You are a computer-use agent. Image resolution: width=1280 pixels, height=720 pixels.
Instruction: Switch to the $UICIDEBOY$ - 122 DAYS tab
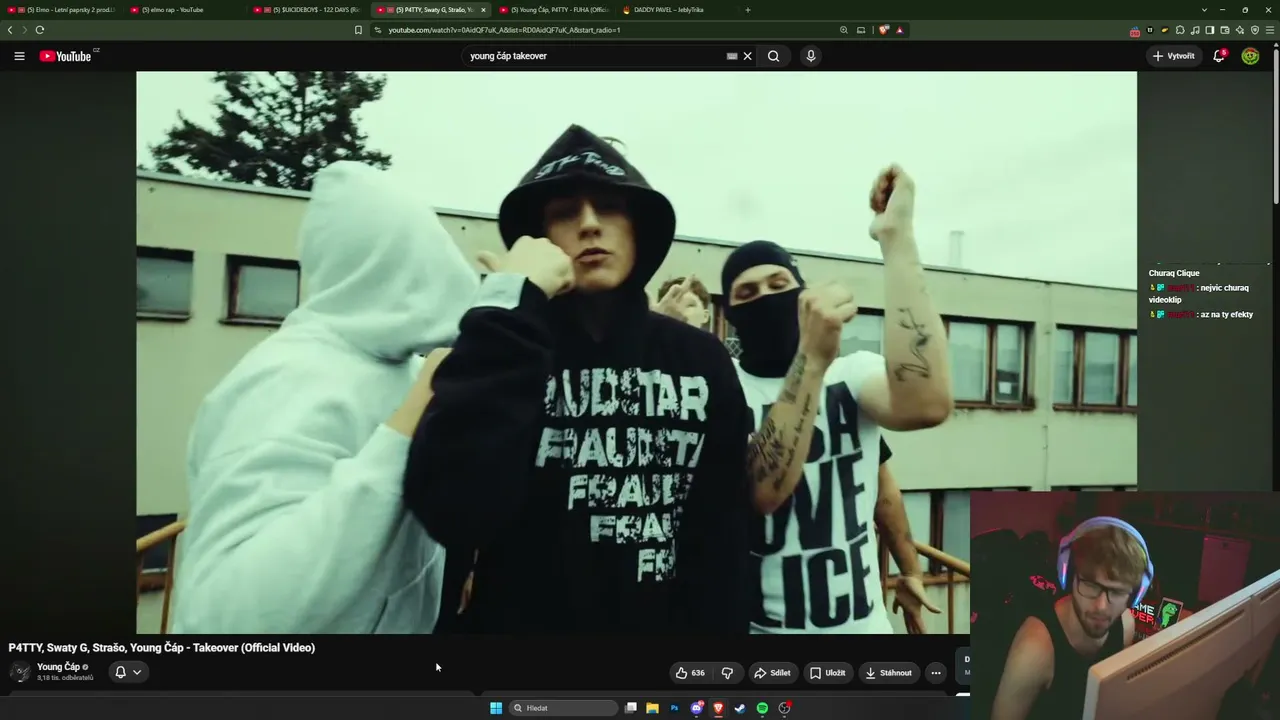[305, 10]
